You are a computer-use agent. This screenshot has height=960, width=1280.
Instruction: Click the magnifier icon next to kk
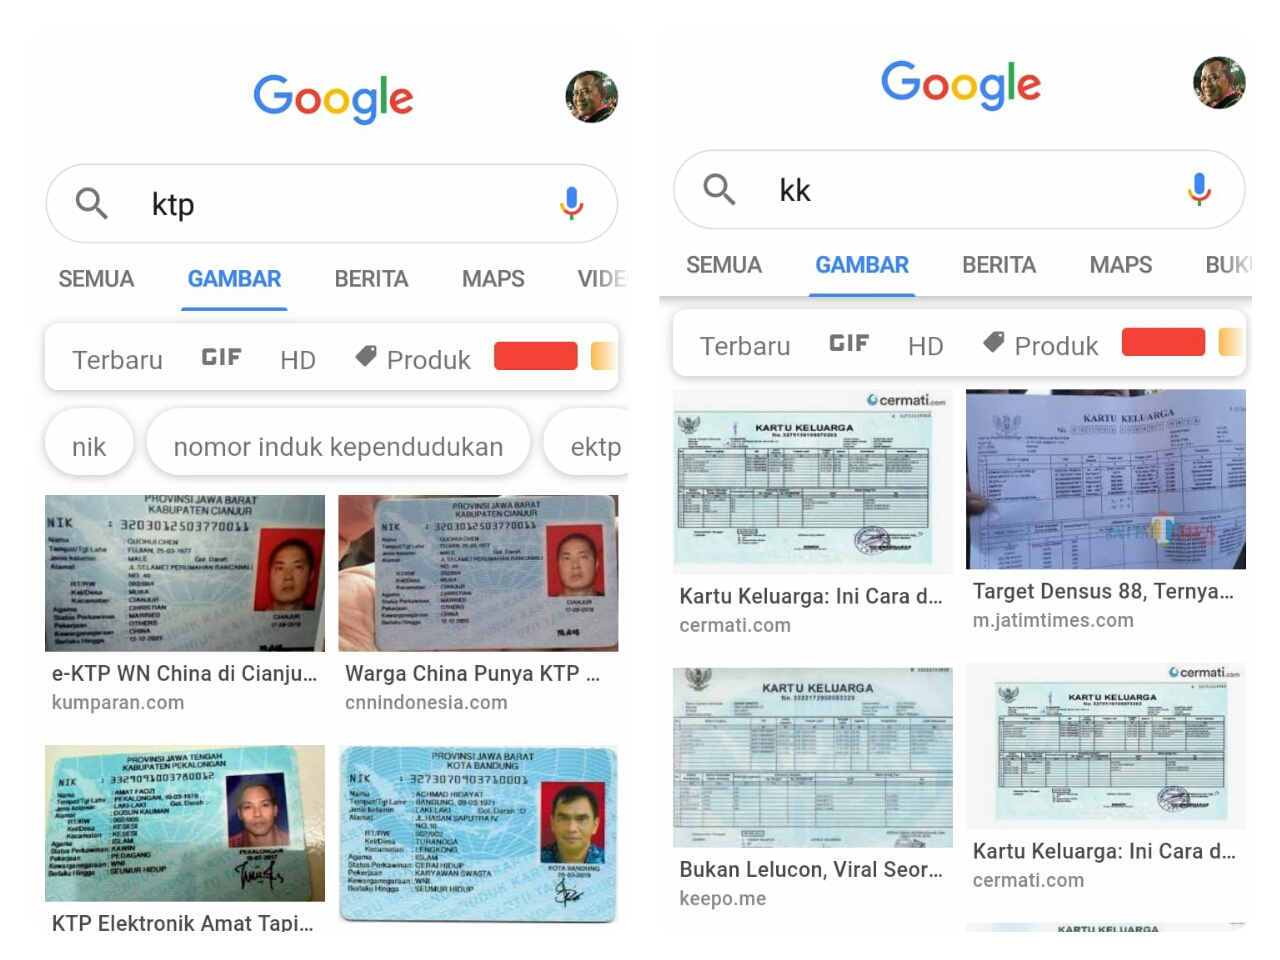[x=719, y=189]
